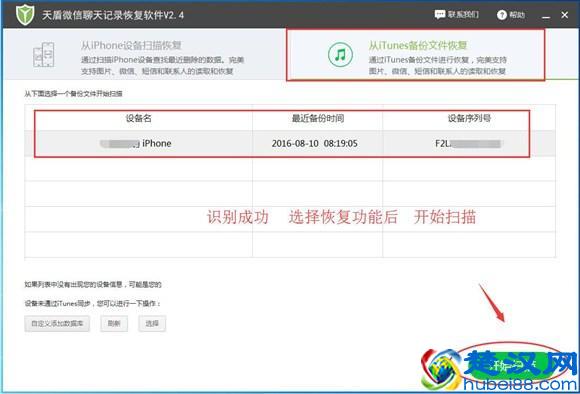The width and height of the screenshot is (580, 394).
Task: Click the green shield app logo
Action: click(25, 15)
